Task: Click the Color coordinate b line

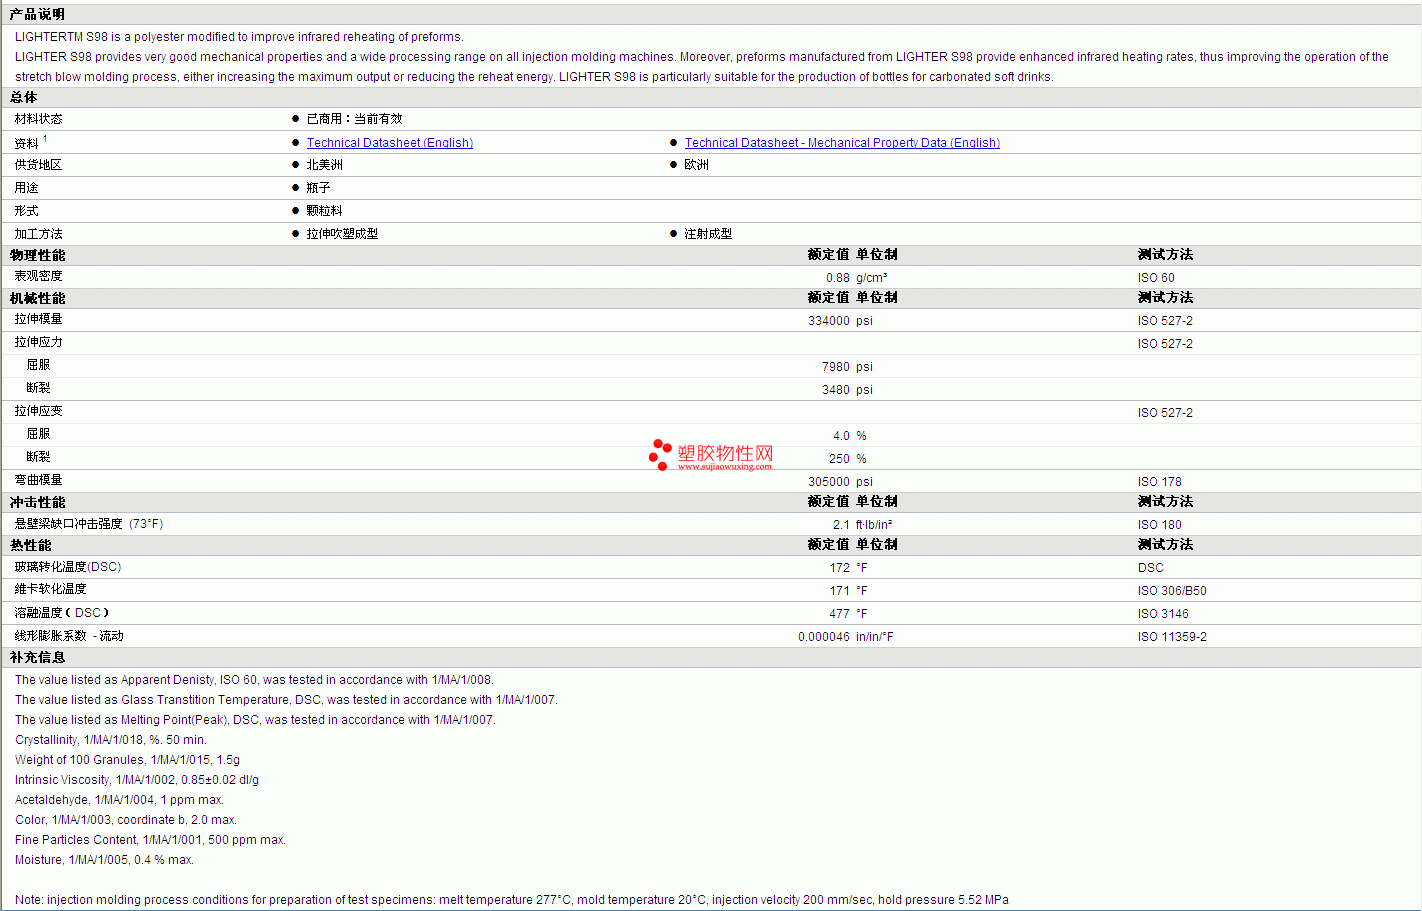Action: click(126, 820)
